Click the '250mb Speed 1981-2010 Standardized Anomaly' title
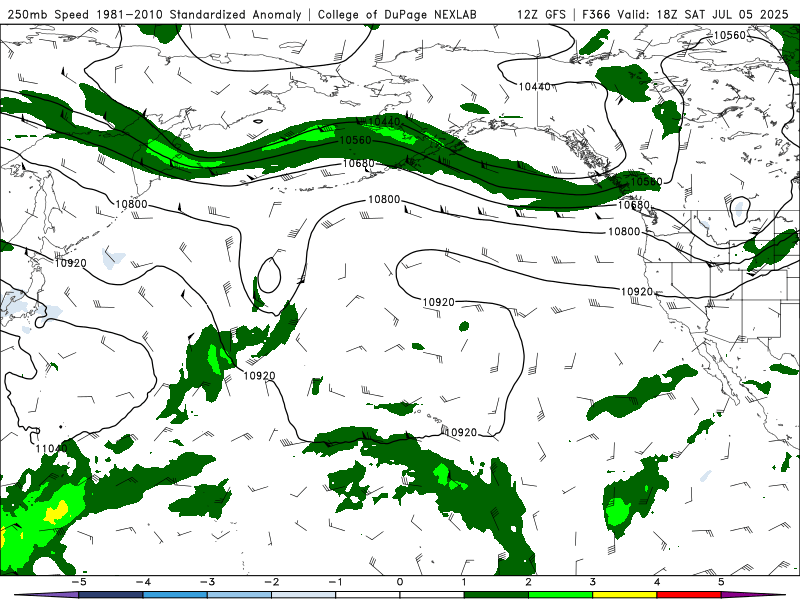800x600 pixels. (x=155, y=14)
